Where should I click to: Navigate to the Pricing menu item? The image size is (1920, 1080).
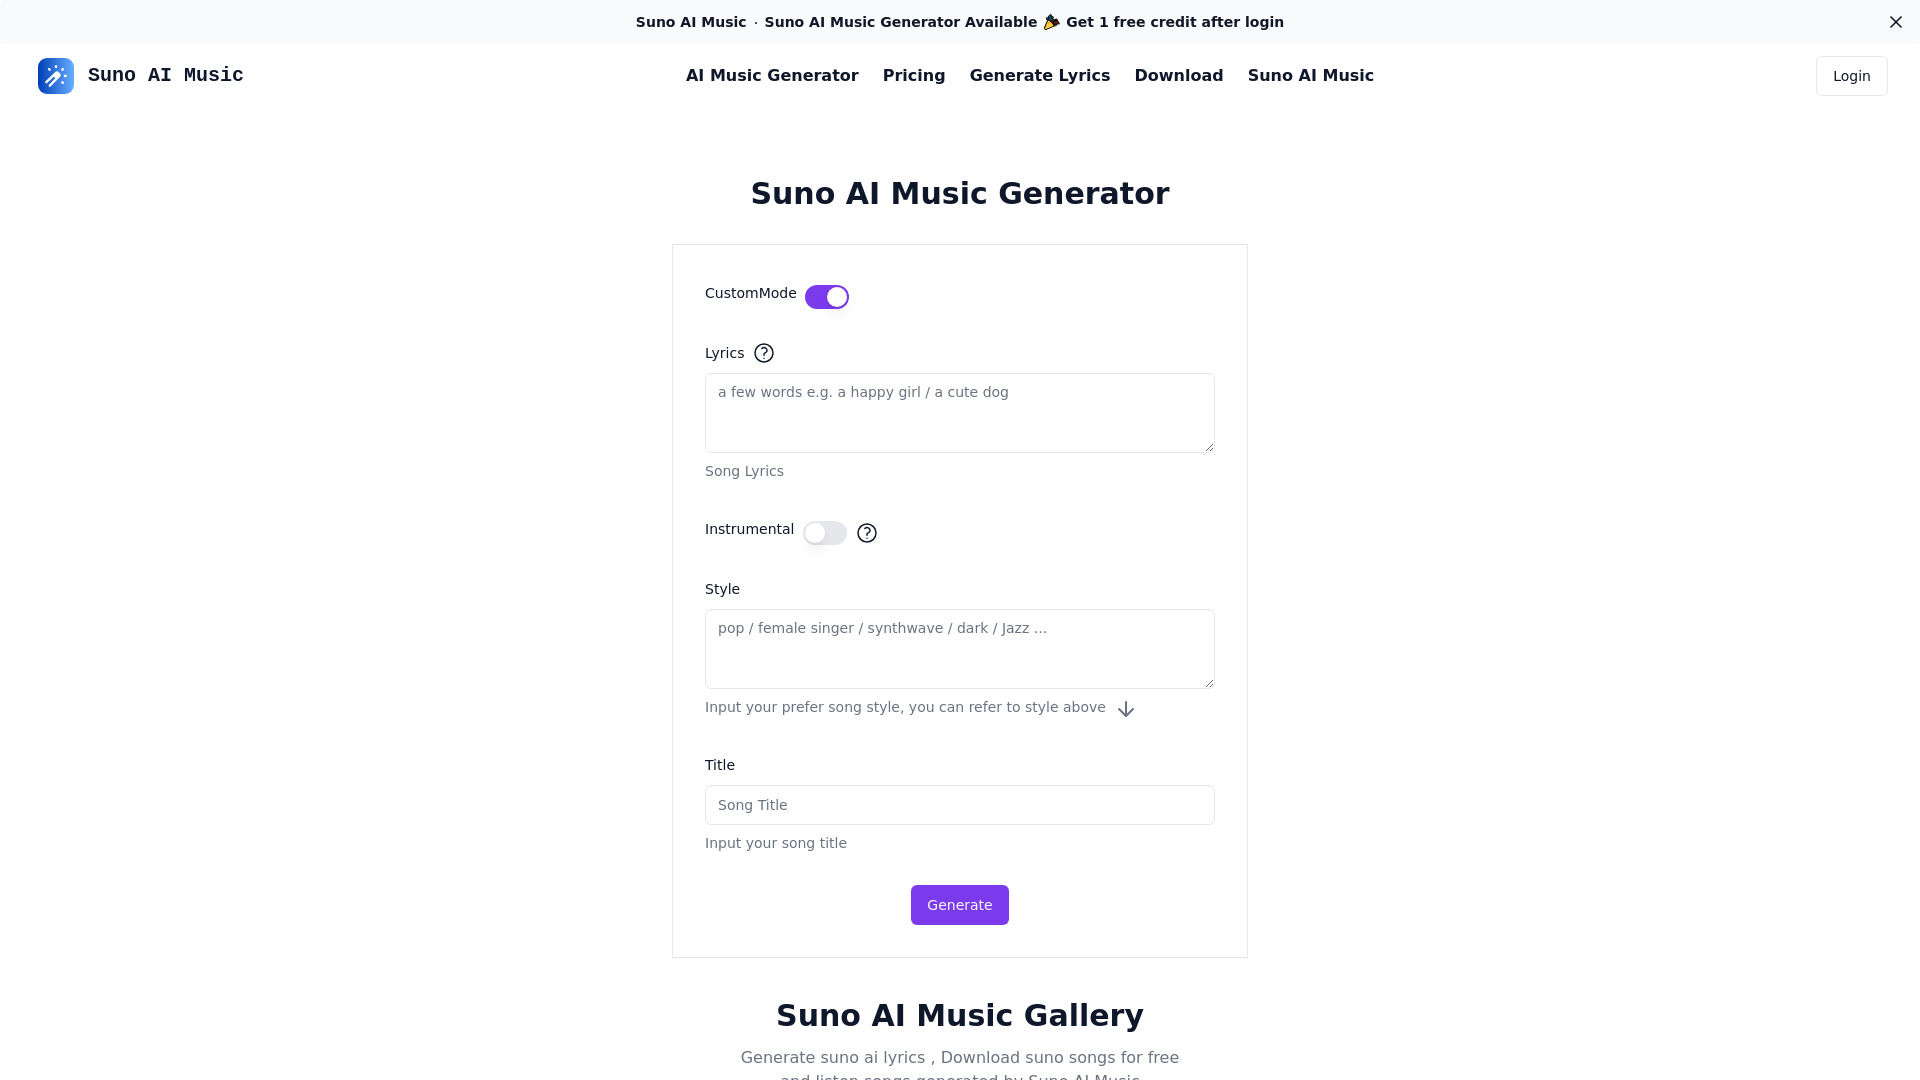[914, 75]
